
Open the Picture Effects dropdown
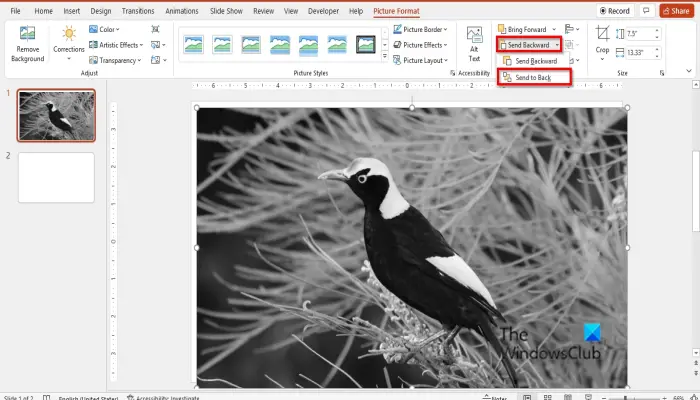tap(420, 45)
